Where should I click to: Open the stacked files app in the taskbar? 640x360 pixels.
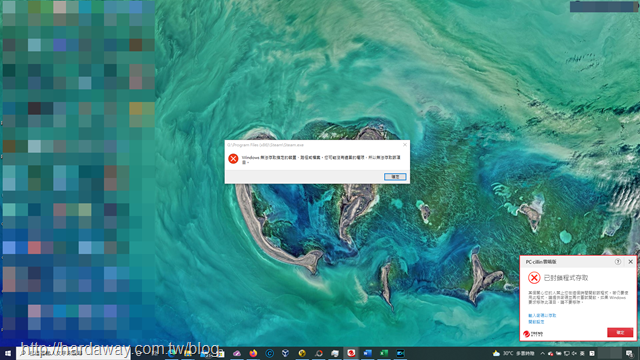(x=335, y=353)
